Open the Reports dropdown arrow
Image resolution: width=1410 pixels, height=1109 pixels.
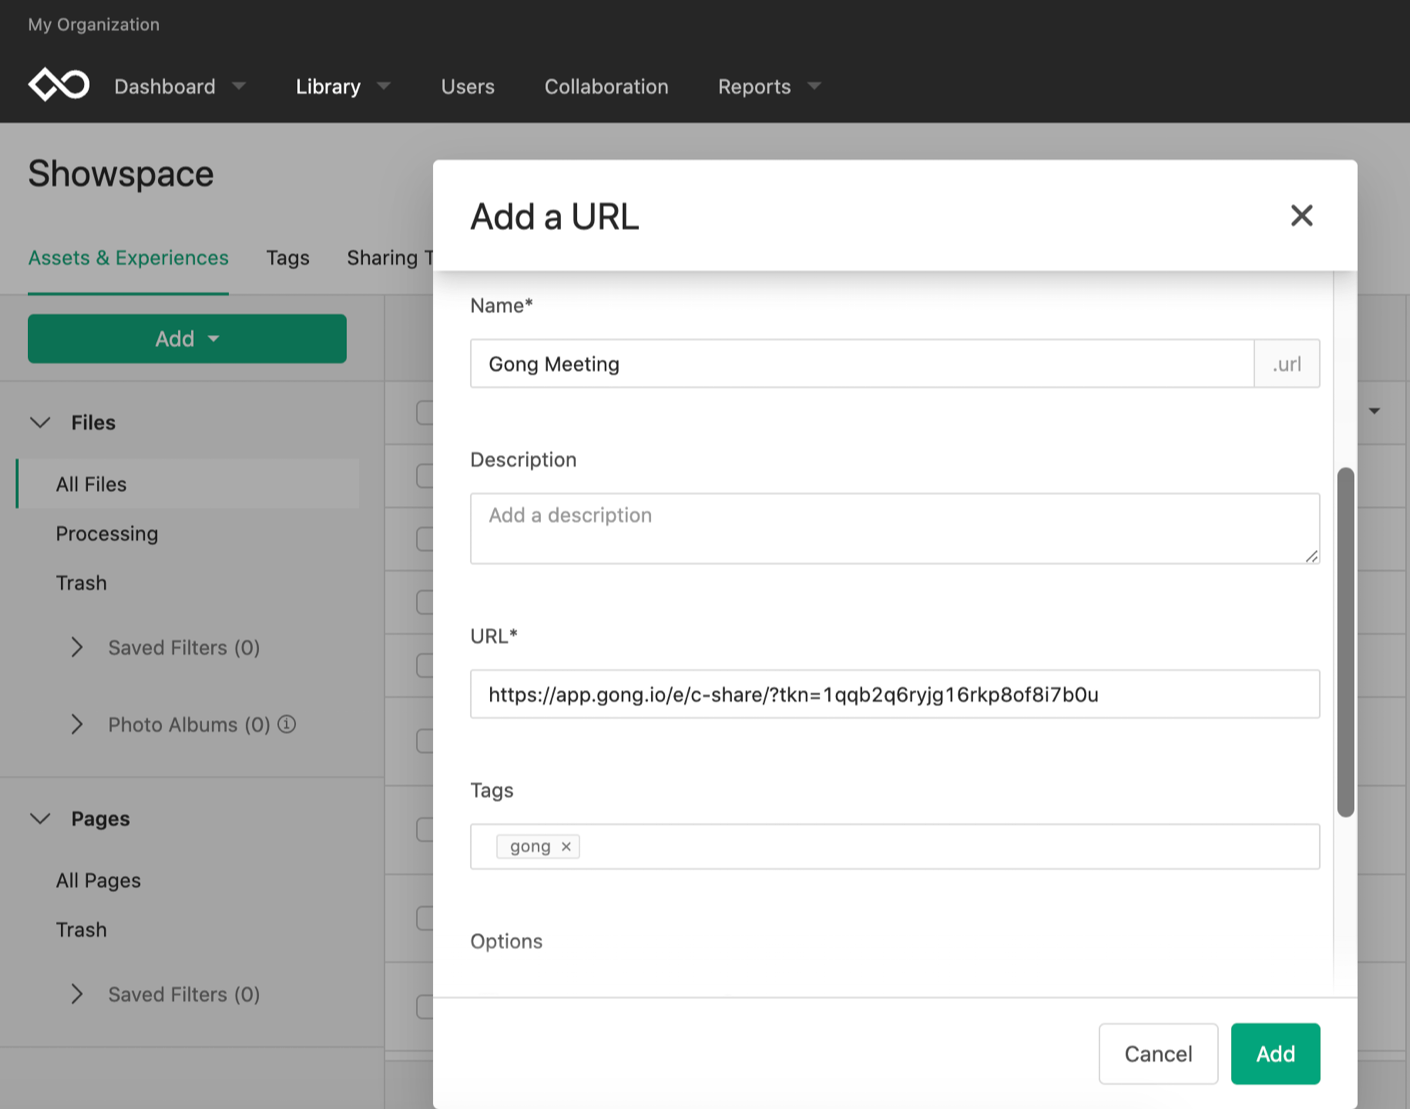(x=814, y=86)
